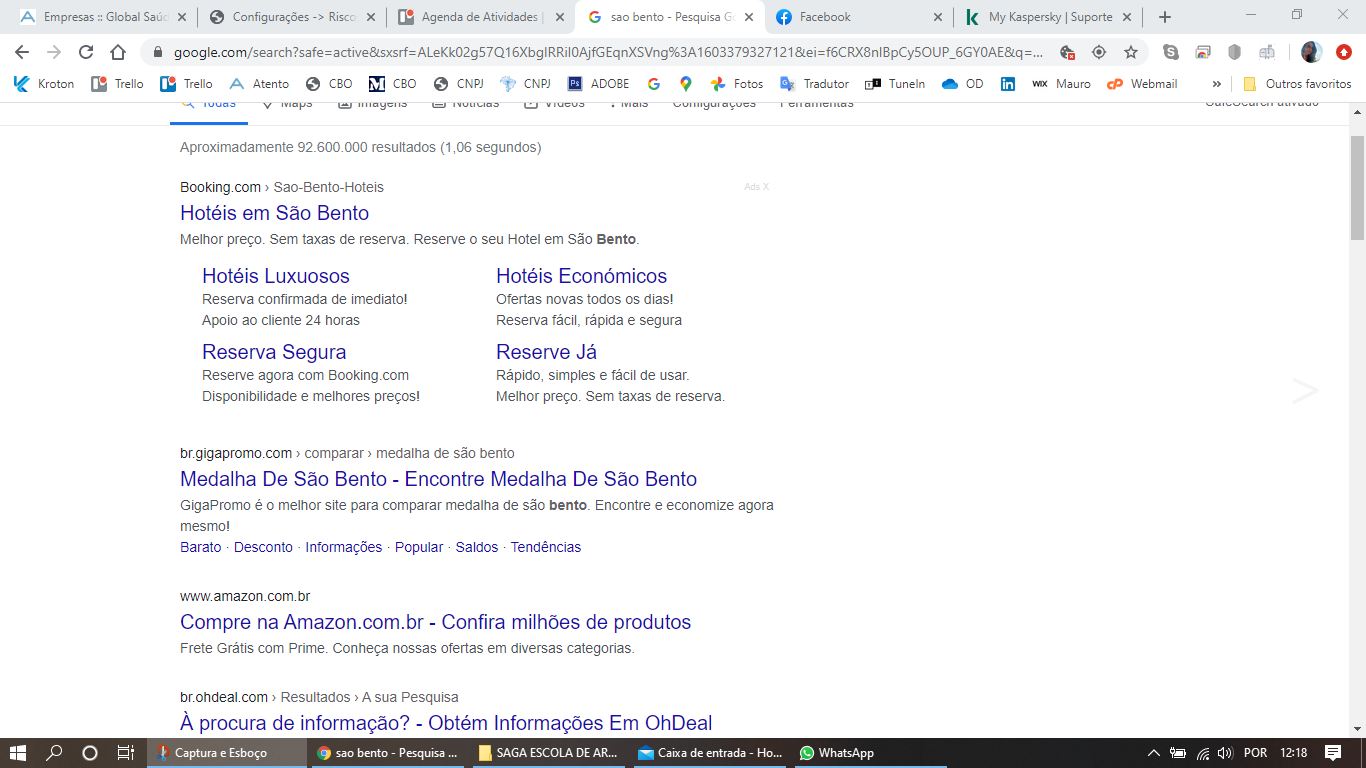
Task: Open the Compre na Amazon.com.br result
Action: (x=435, y=622)
